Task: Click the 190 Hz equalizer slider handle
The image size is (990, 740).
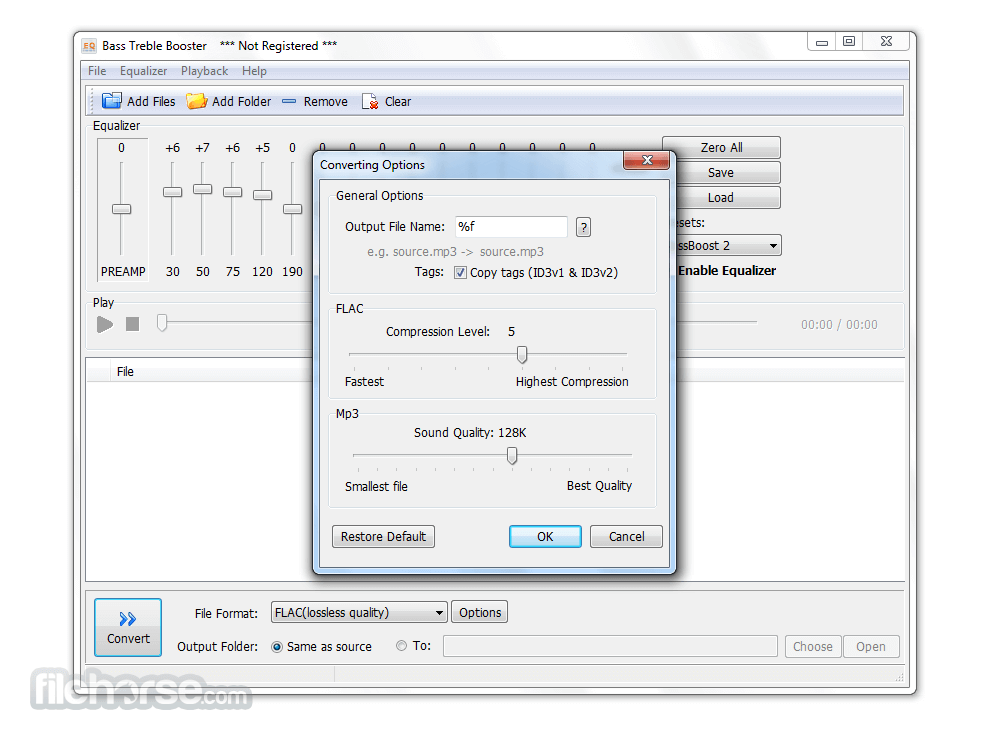Action: point(292,209)
